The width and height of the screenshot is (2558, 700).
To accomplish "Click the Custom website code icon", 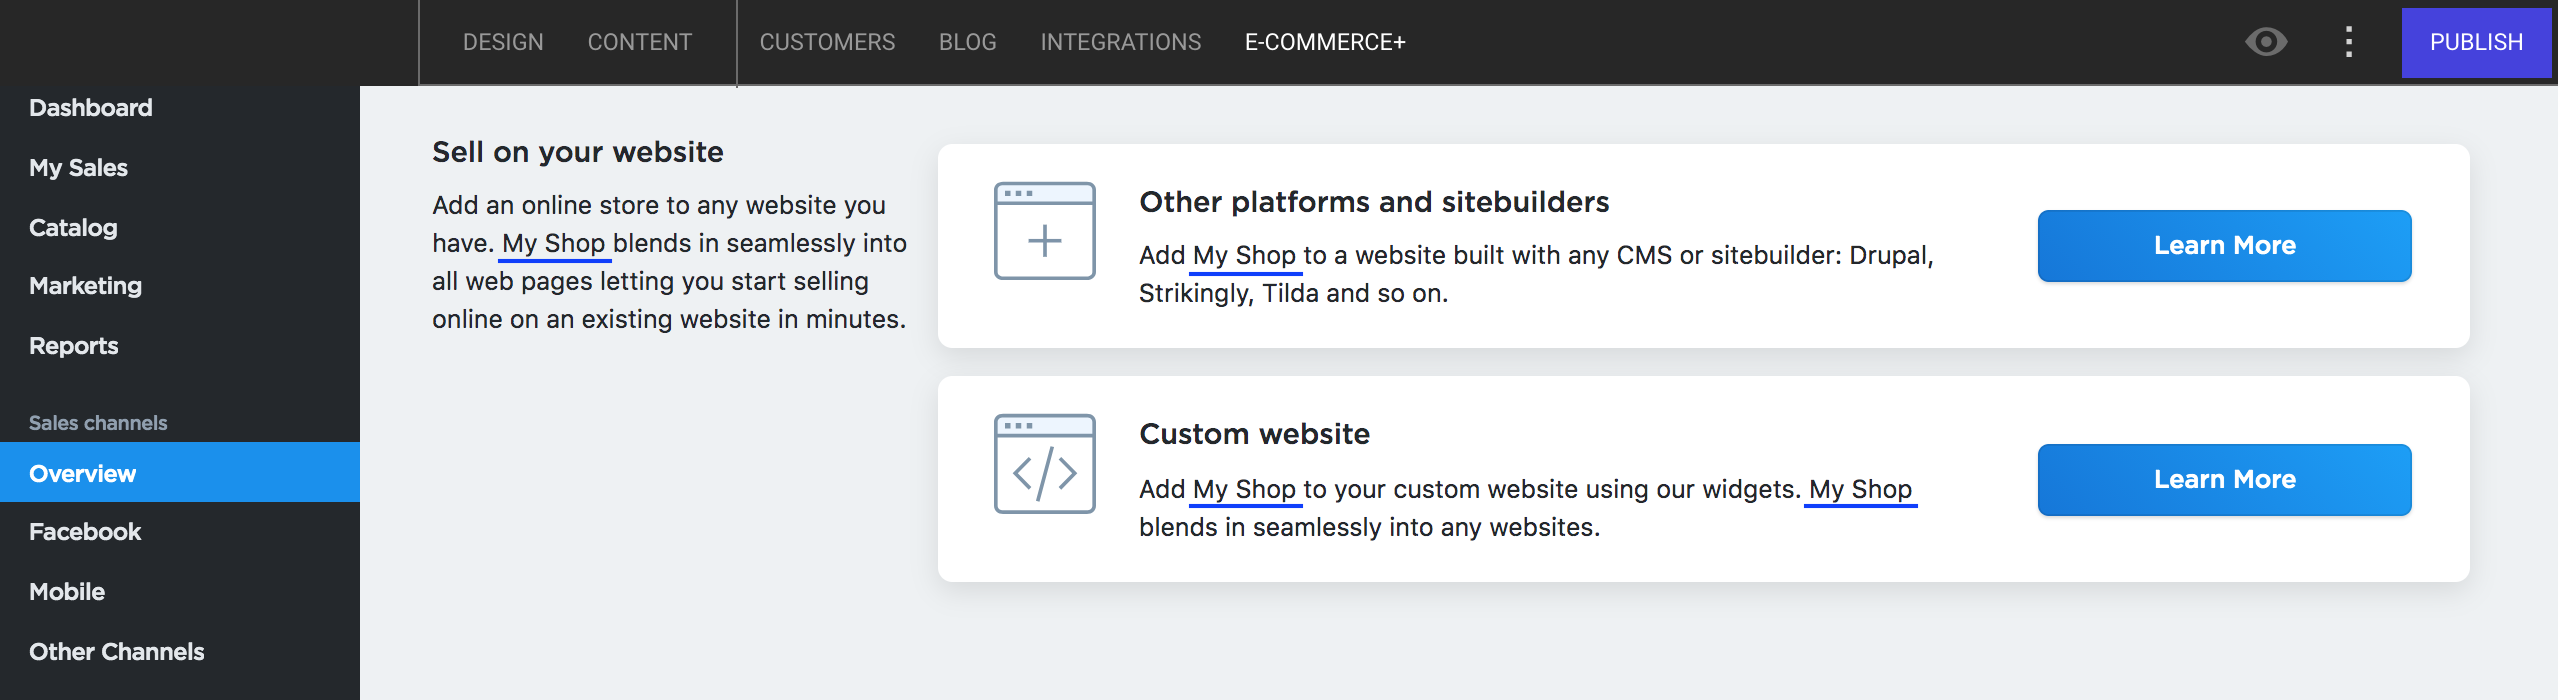I will click(x=1045, y=464).
